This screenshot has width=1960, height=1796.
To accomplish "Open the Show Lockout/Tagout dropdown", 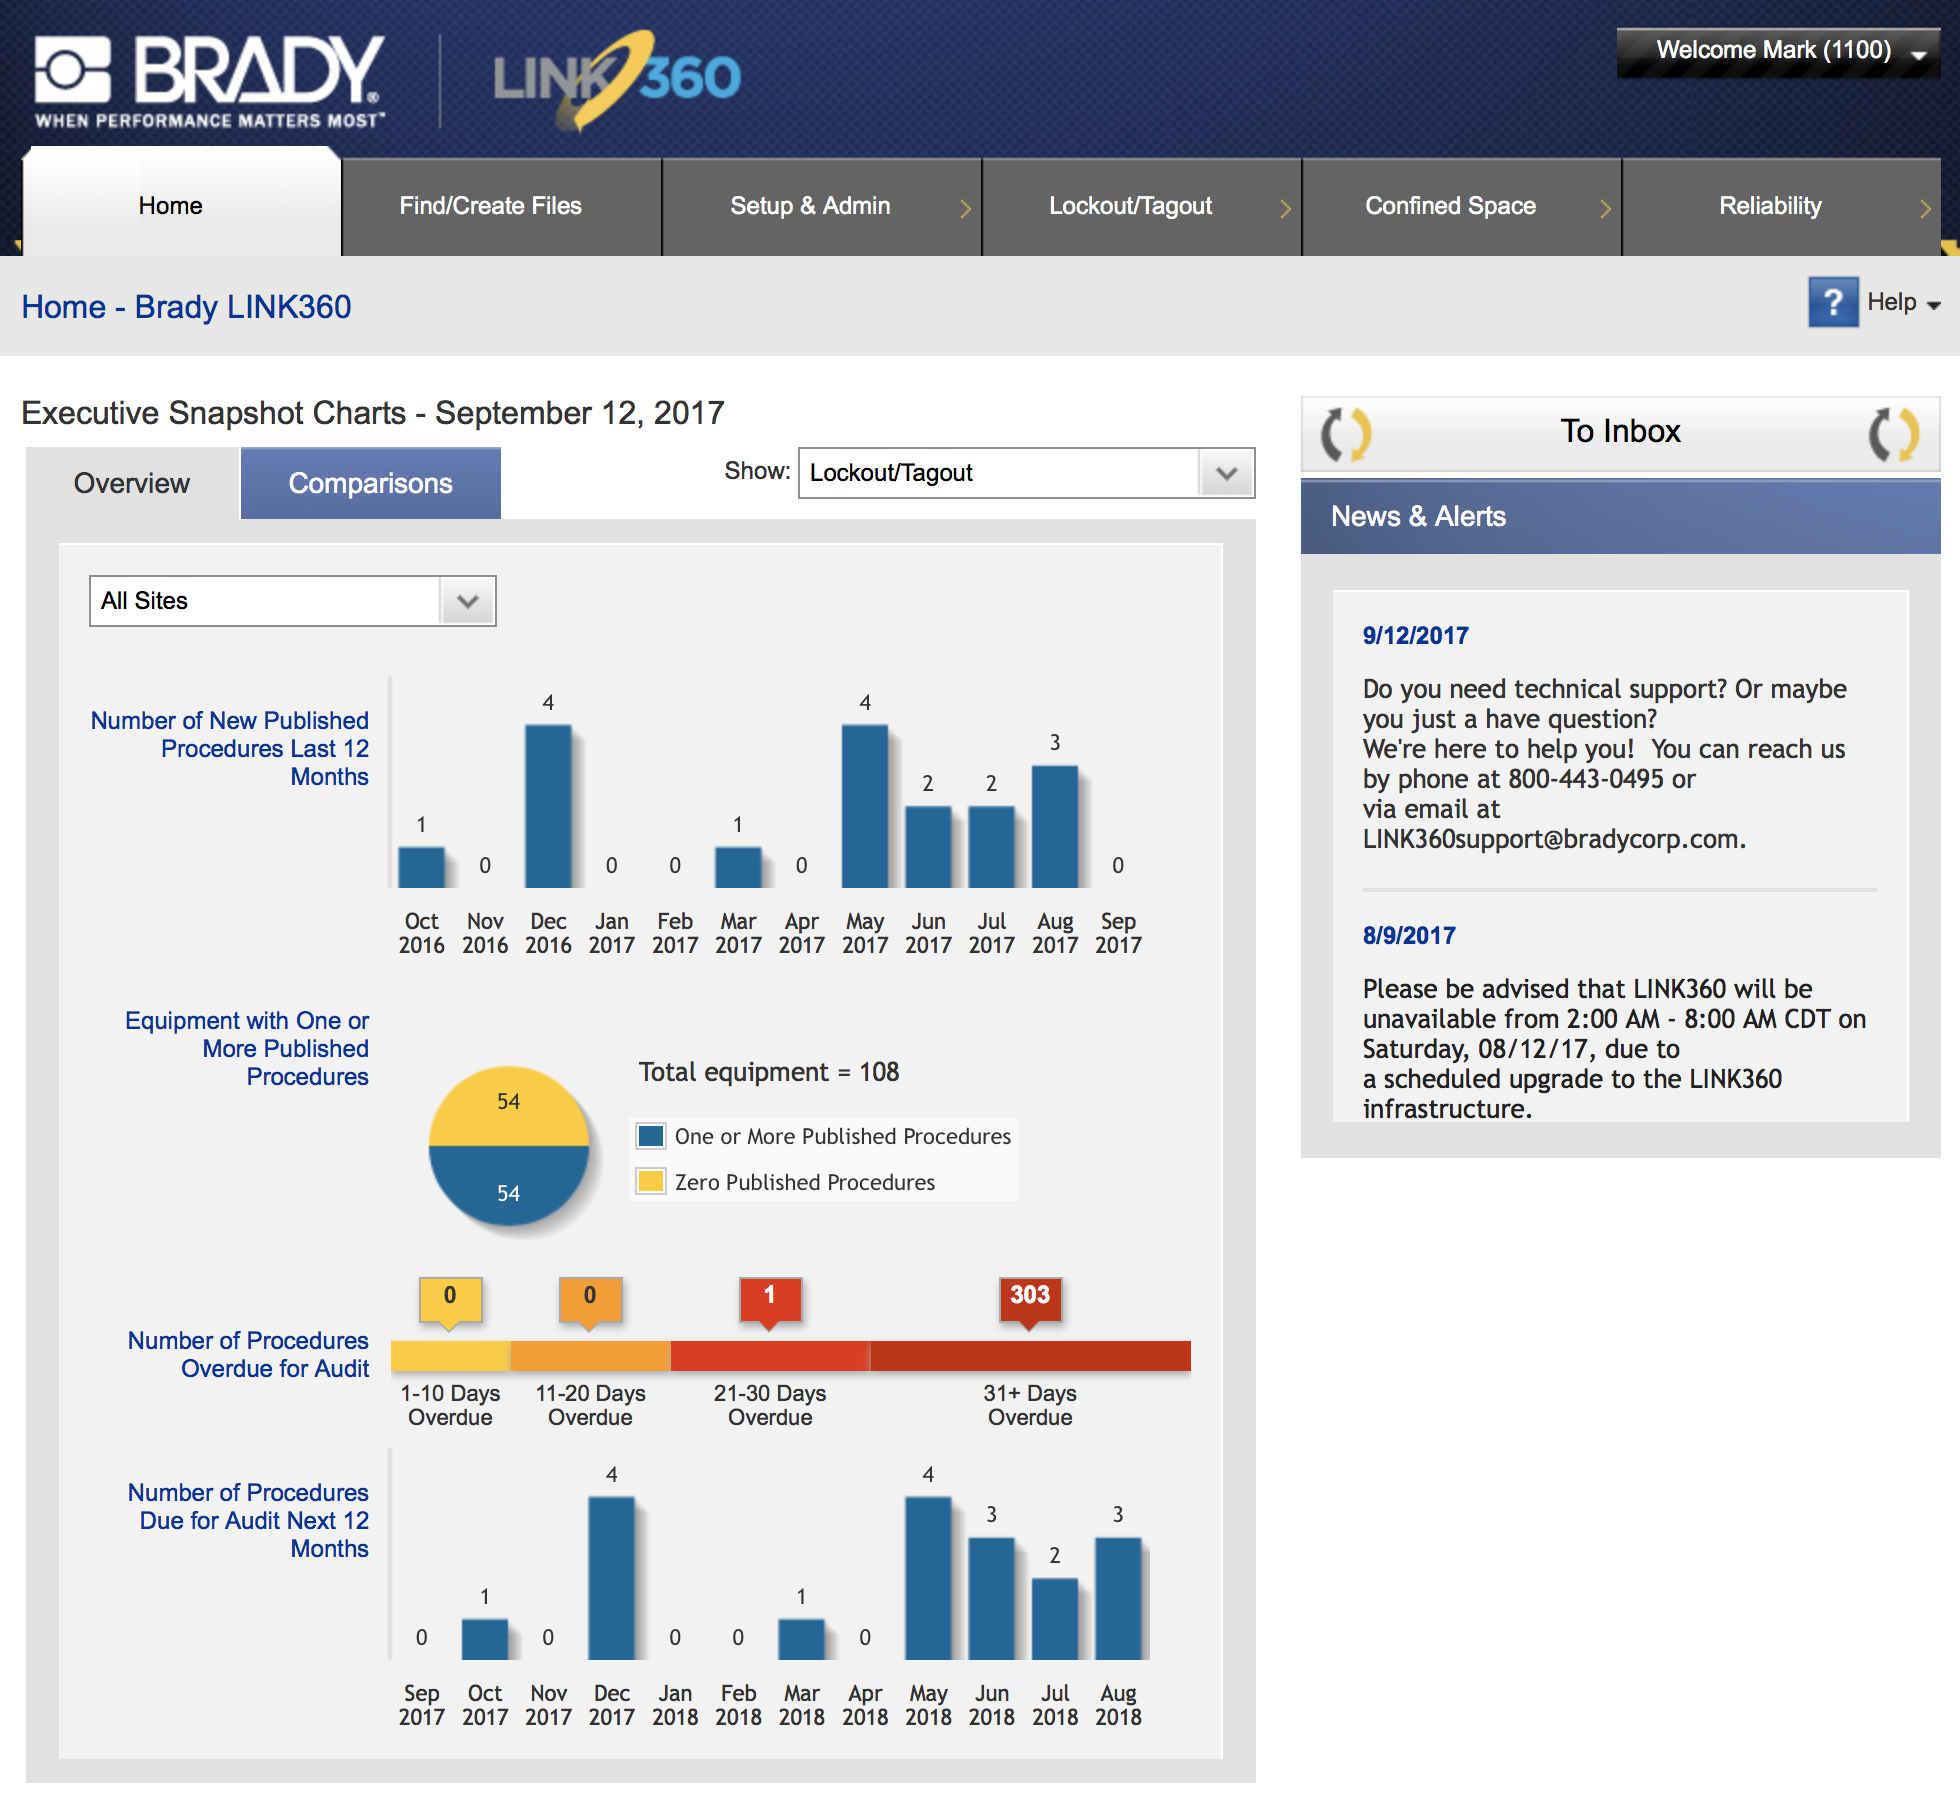I will 1026,472.
